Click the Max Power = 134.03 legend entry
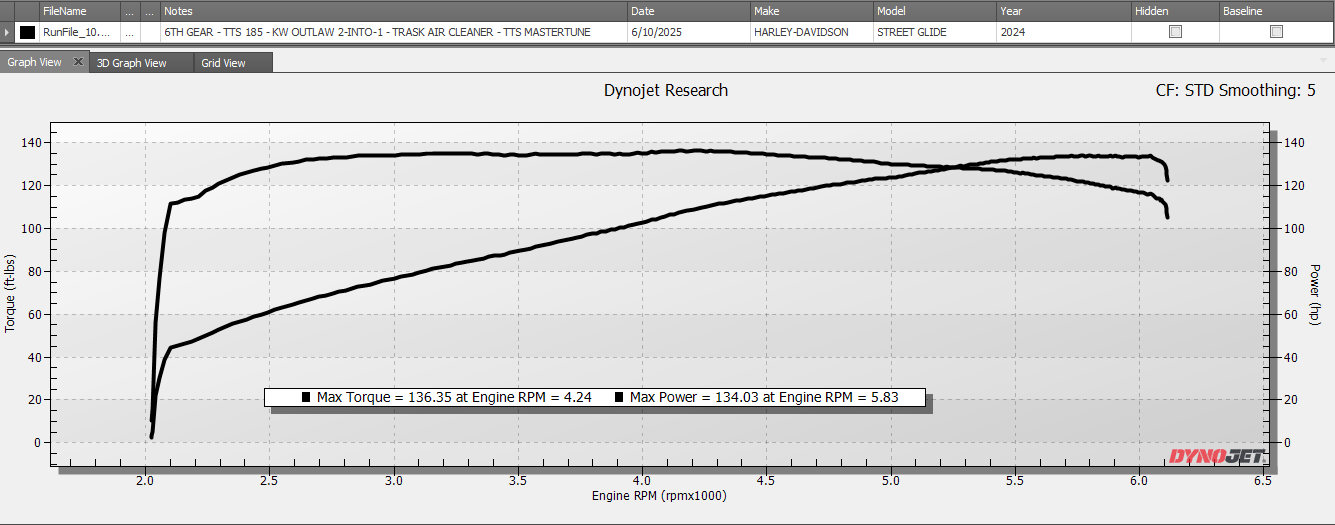This screenshot has width=1335, height=525. point(757,397)
